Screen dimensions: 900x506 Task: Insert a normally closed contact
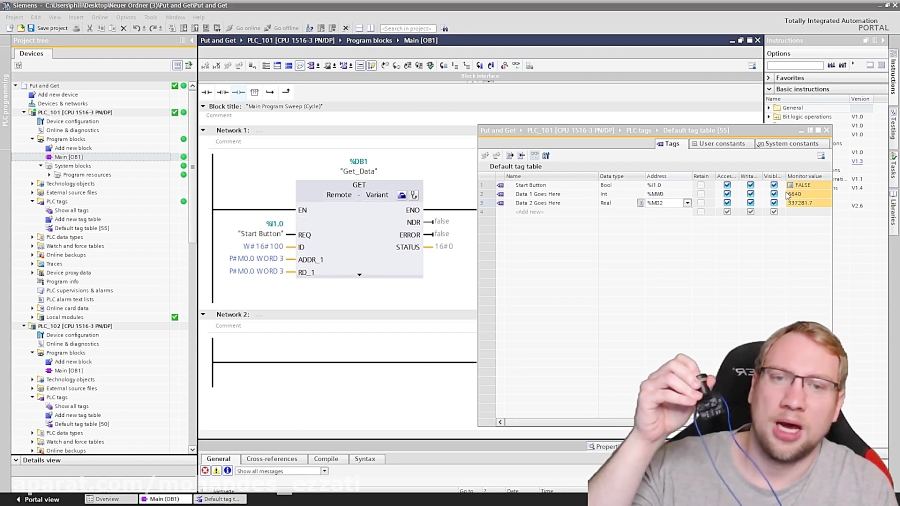tap(223, 91)
